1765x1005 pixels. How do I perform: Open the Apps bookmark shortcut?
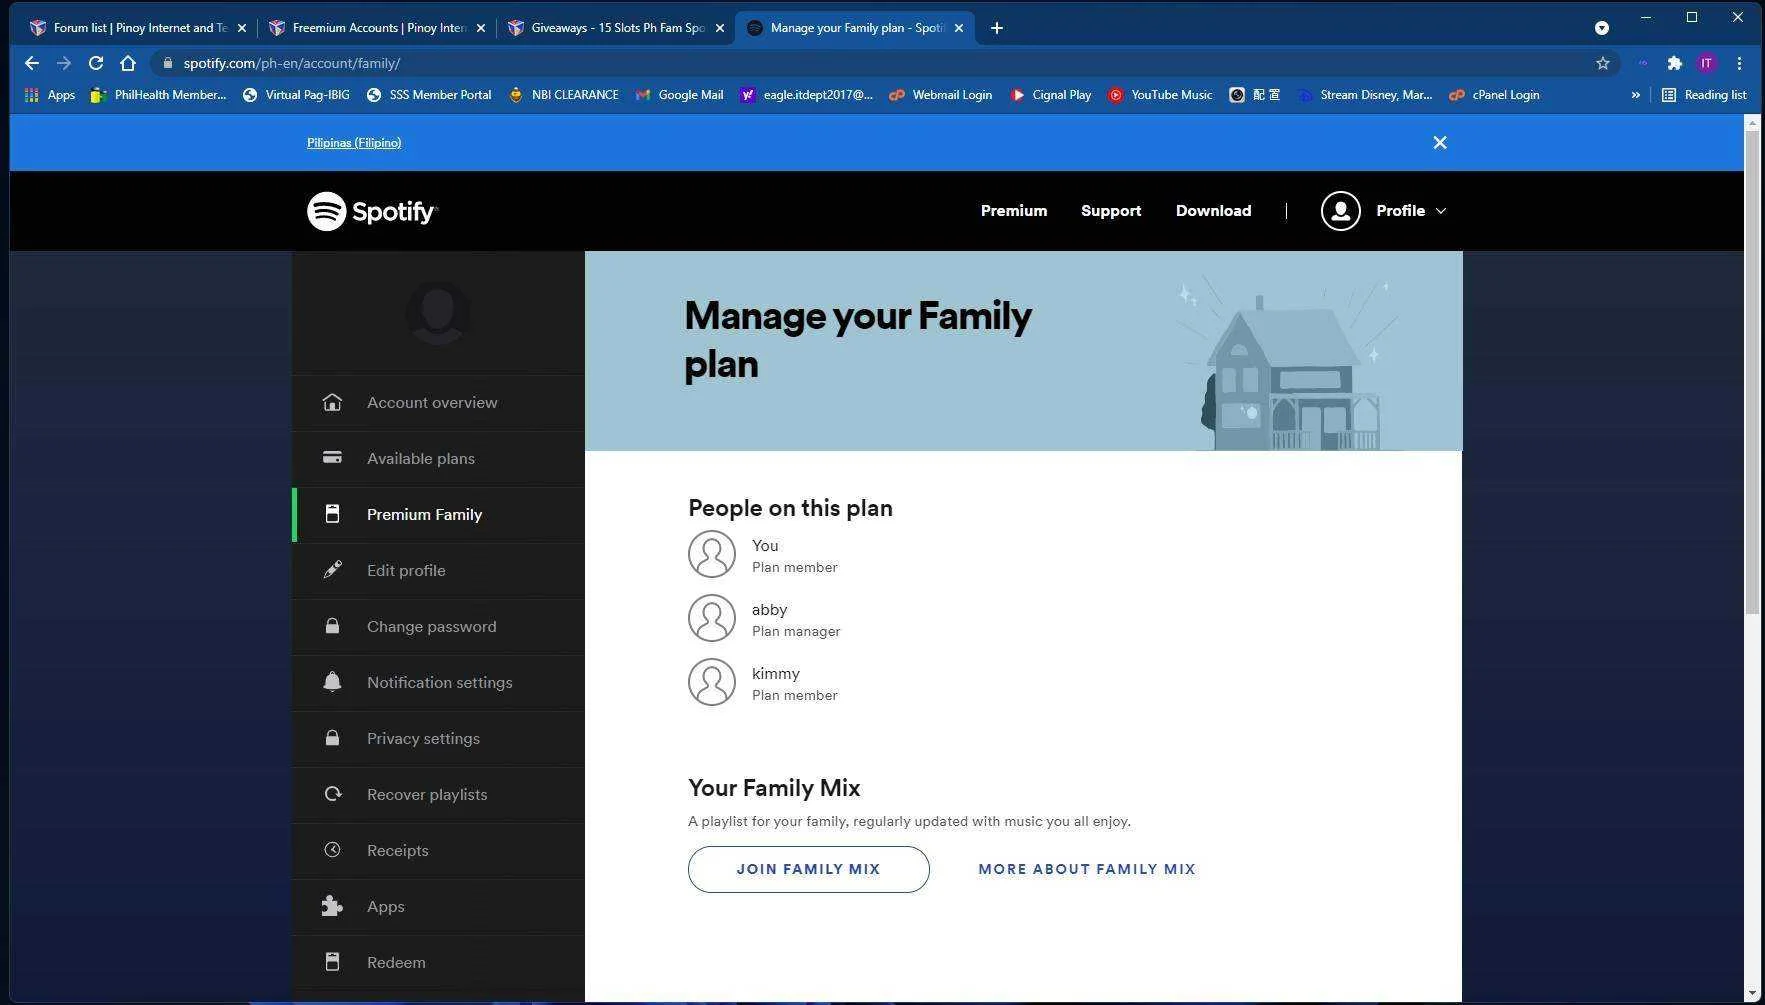click(50, 95)
